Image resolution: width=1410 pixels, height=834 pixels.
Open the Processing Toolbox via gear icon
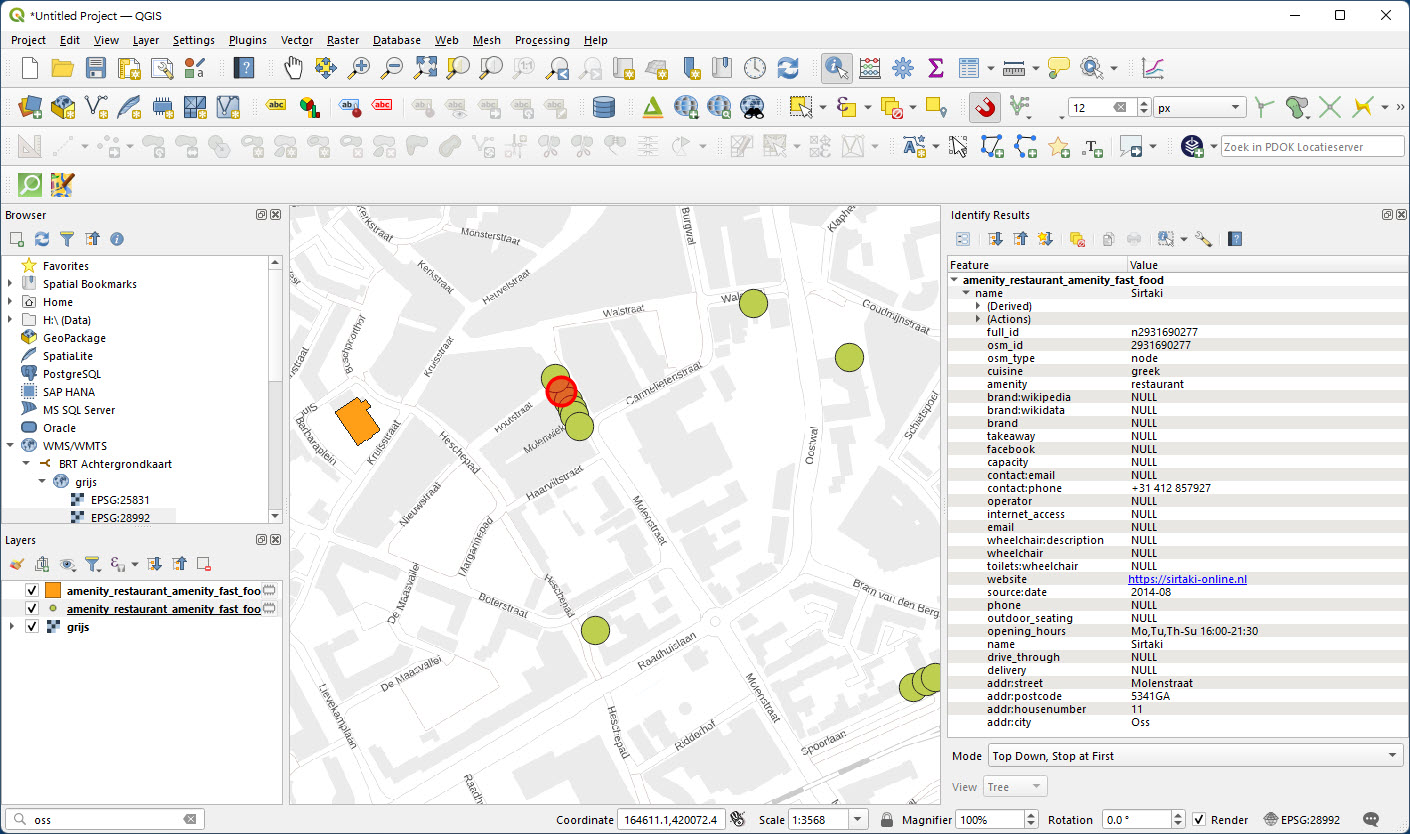pyautogui.click(x=902, y=68)
